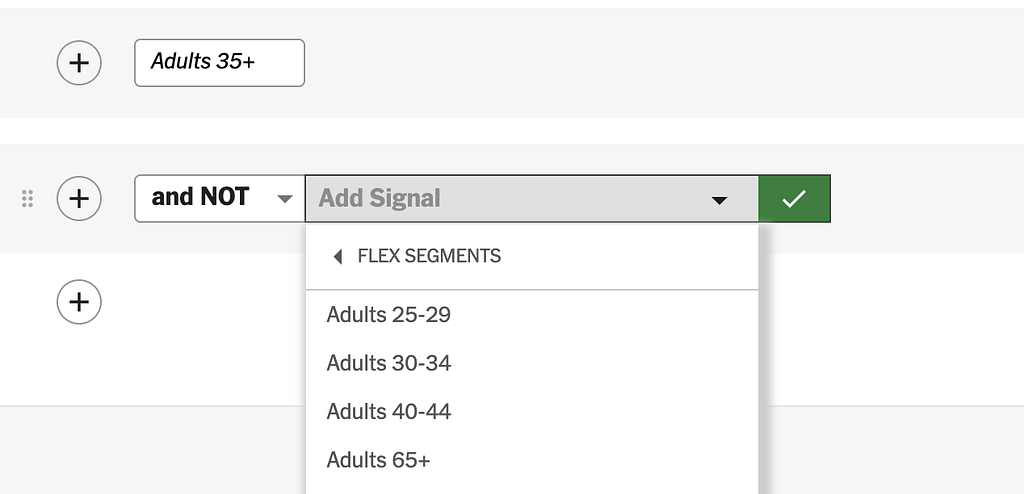Click the and NOT dropdown caret

[x=285, y=198]
